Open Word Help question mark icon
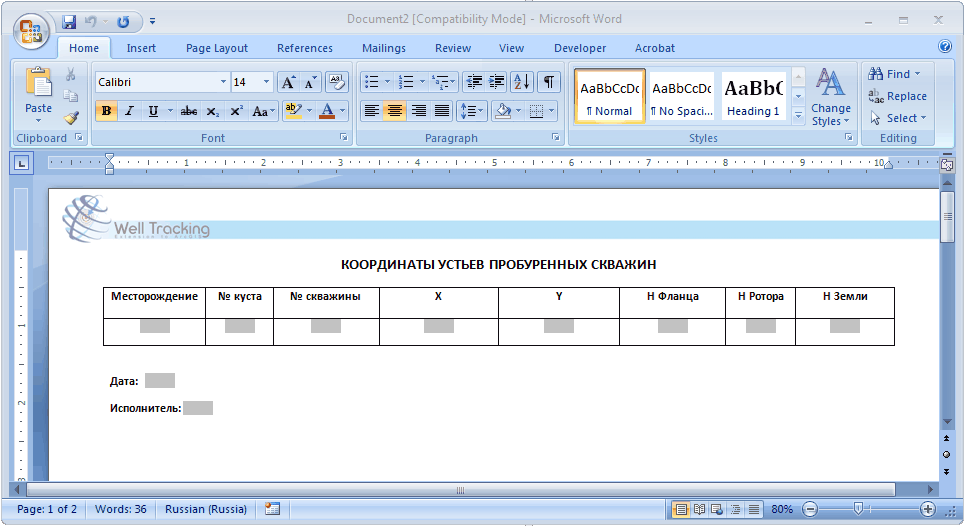 coord(945,47)
